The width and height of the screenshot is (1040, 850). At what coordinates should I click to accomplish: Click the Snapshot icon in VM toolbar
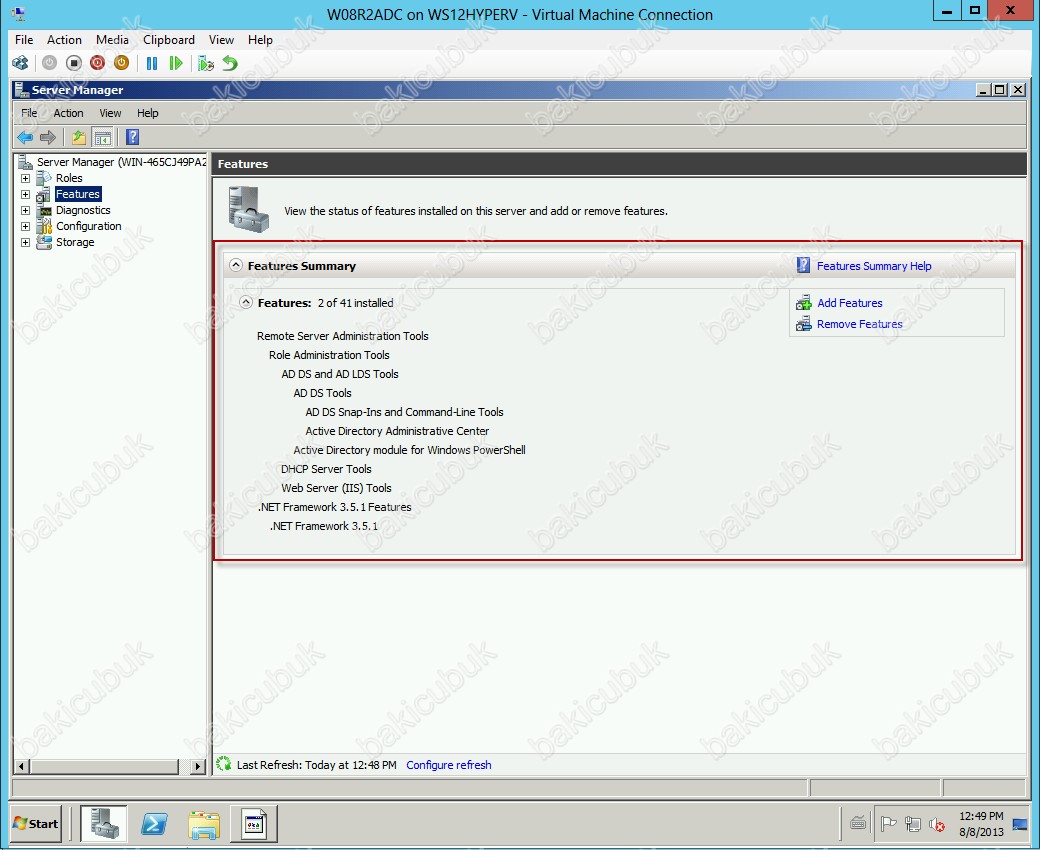pyautogui.click(x=206, y=63)
